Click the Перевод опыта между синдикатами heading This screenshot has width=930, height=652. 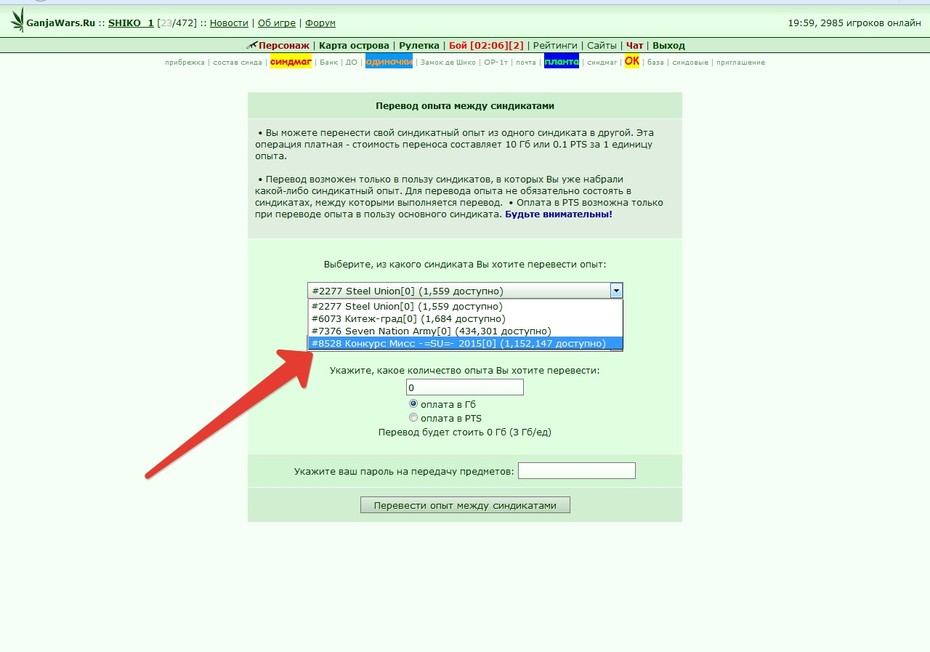click(465, 106)
